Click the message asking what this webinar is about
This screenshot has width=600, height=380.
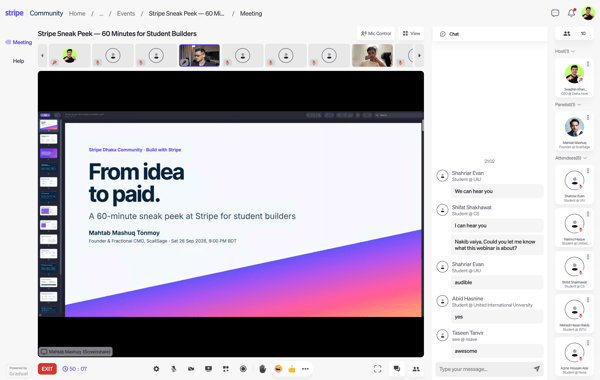pyautogui.click(x=497, y=245)
